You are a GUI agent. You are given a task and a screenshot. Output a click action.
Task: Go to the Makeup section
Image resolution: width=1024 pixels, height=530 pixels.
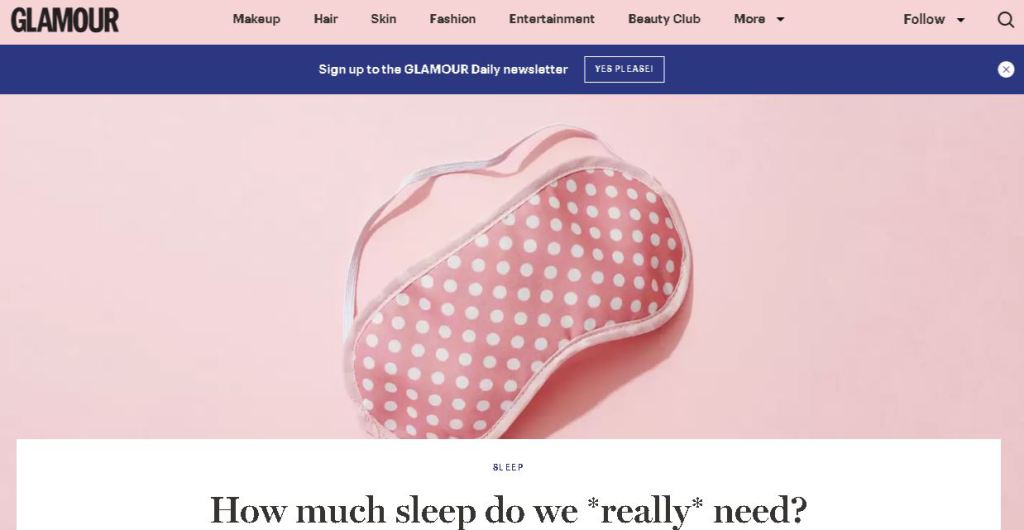[x=256, y=19]
